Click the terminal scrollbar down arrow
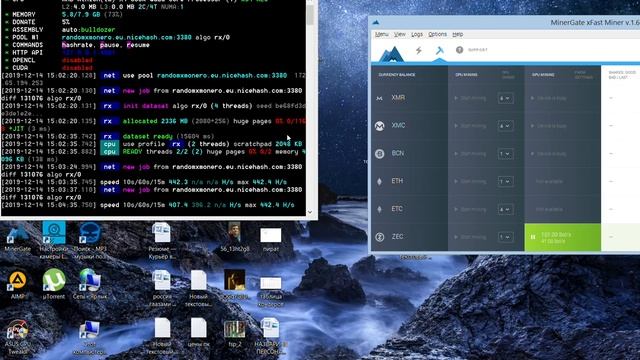This screenshot has height=360, width=640. coord(310,212)
